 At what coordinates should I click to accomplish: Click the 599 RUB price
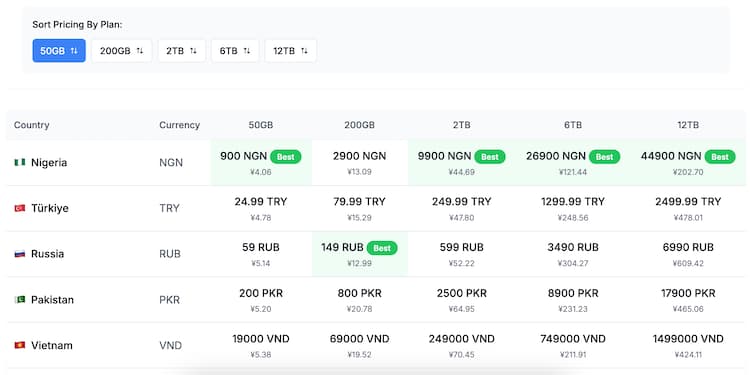(x=462, y=247)
